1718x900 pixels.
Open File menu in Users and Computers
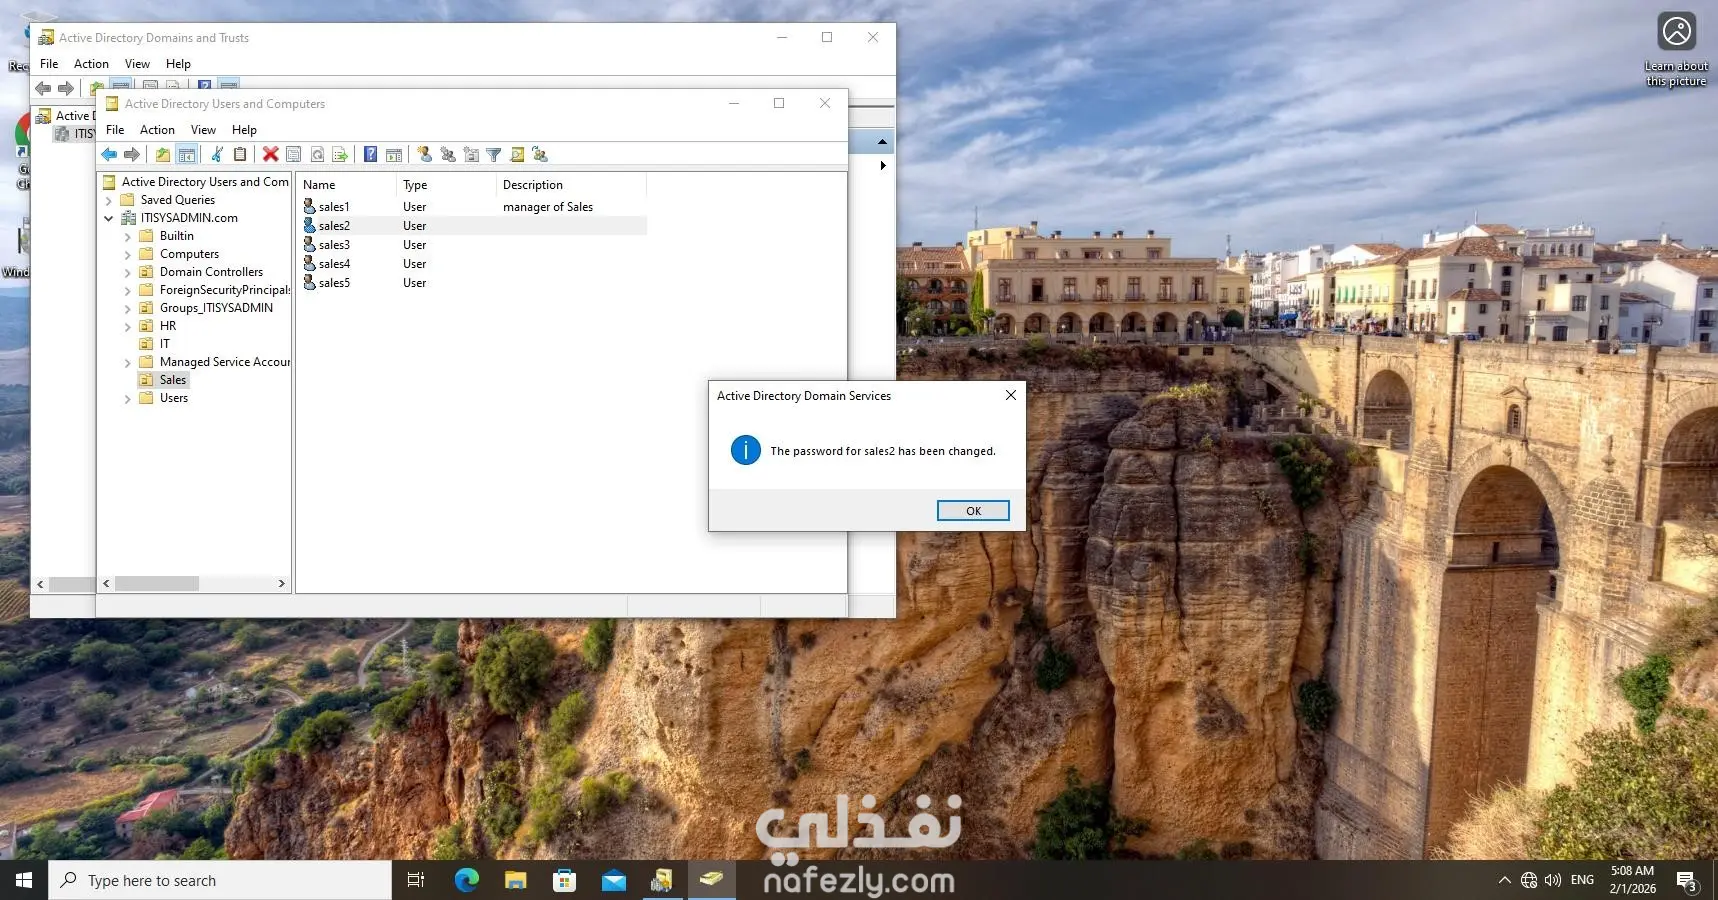pyautogui.click(x=115, y=130)
